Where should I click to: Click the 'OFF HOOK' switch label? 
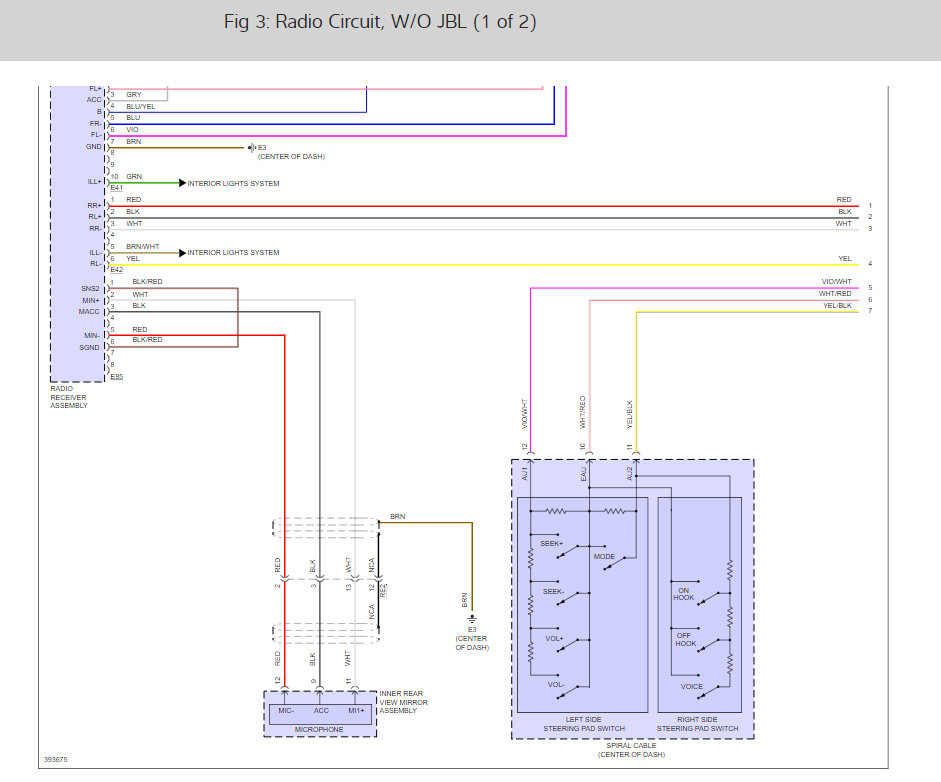click(685, 640)
